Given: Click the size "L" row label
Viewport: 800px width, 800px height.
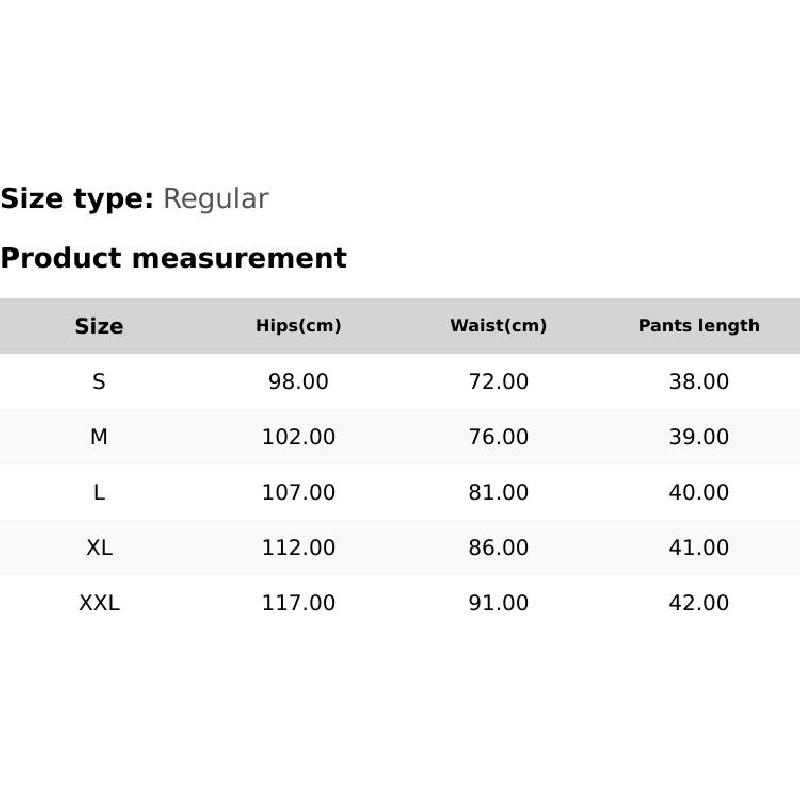Looking at the screenshot, I should click(x=99, y=493).
